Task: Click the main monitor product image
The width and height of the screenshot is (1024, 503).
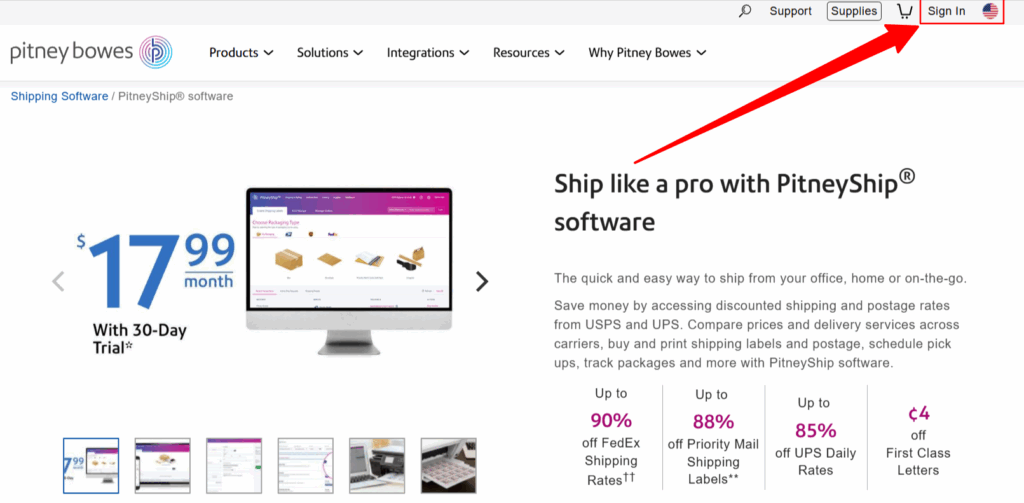Action: [x=349, y=271]
